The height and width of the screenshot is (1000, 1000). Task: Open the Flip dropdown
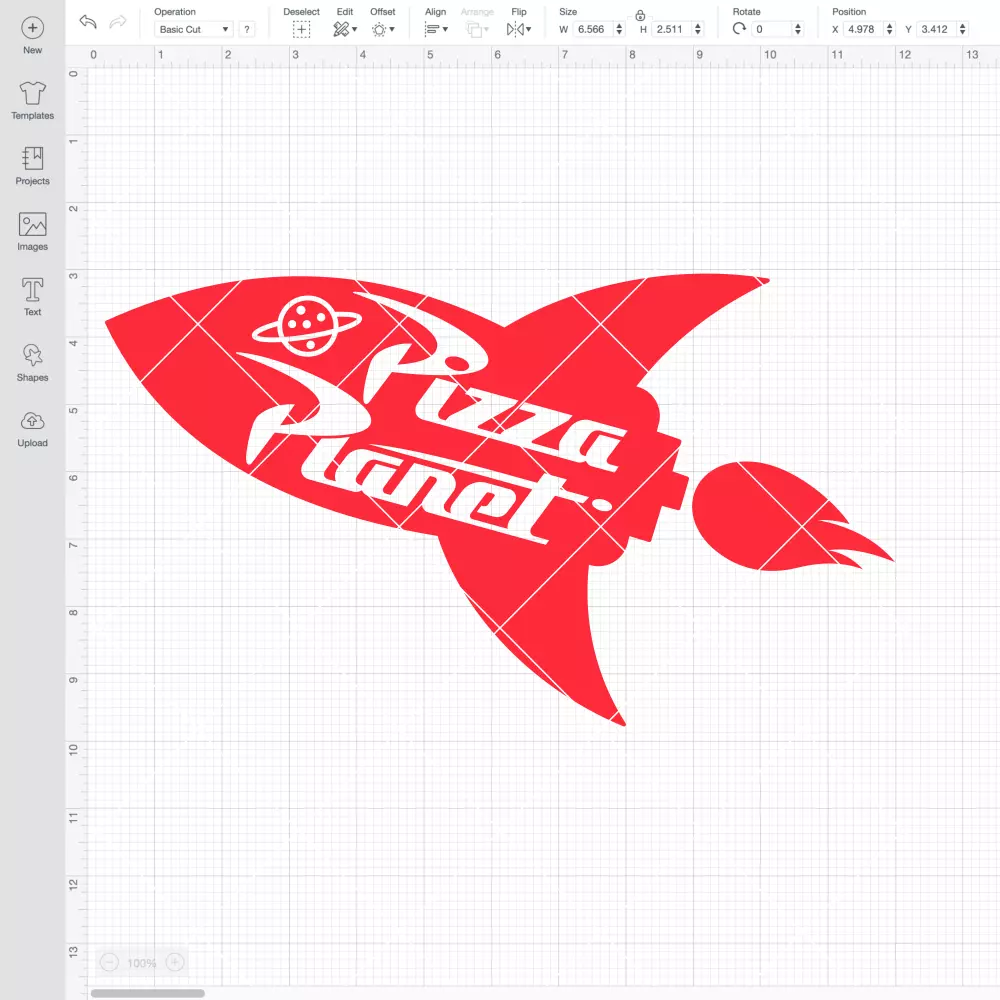click(519, 29)
